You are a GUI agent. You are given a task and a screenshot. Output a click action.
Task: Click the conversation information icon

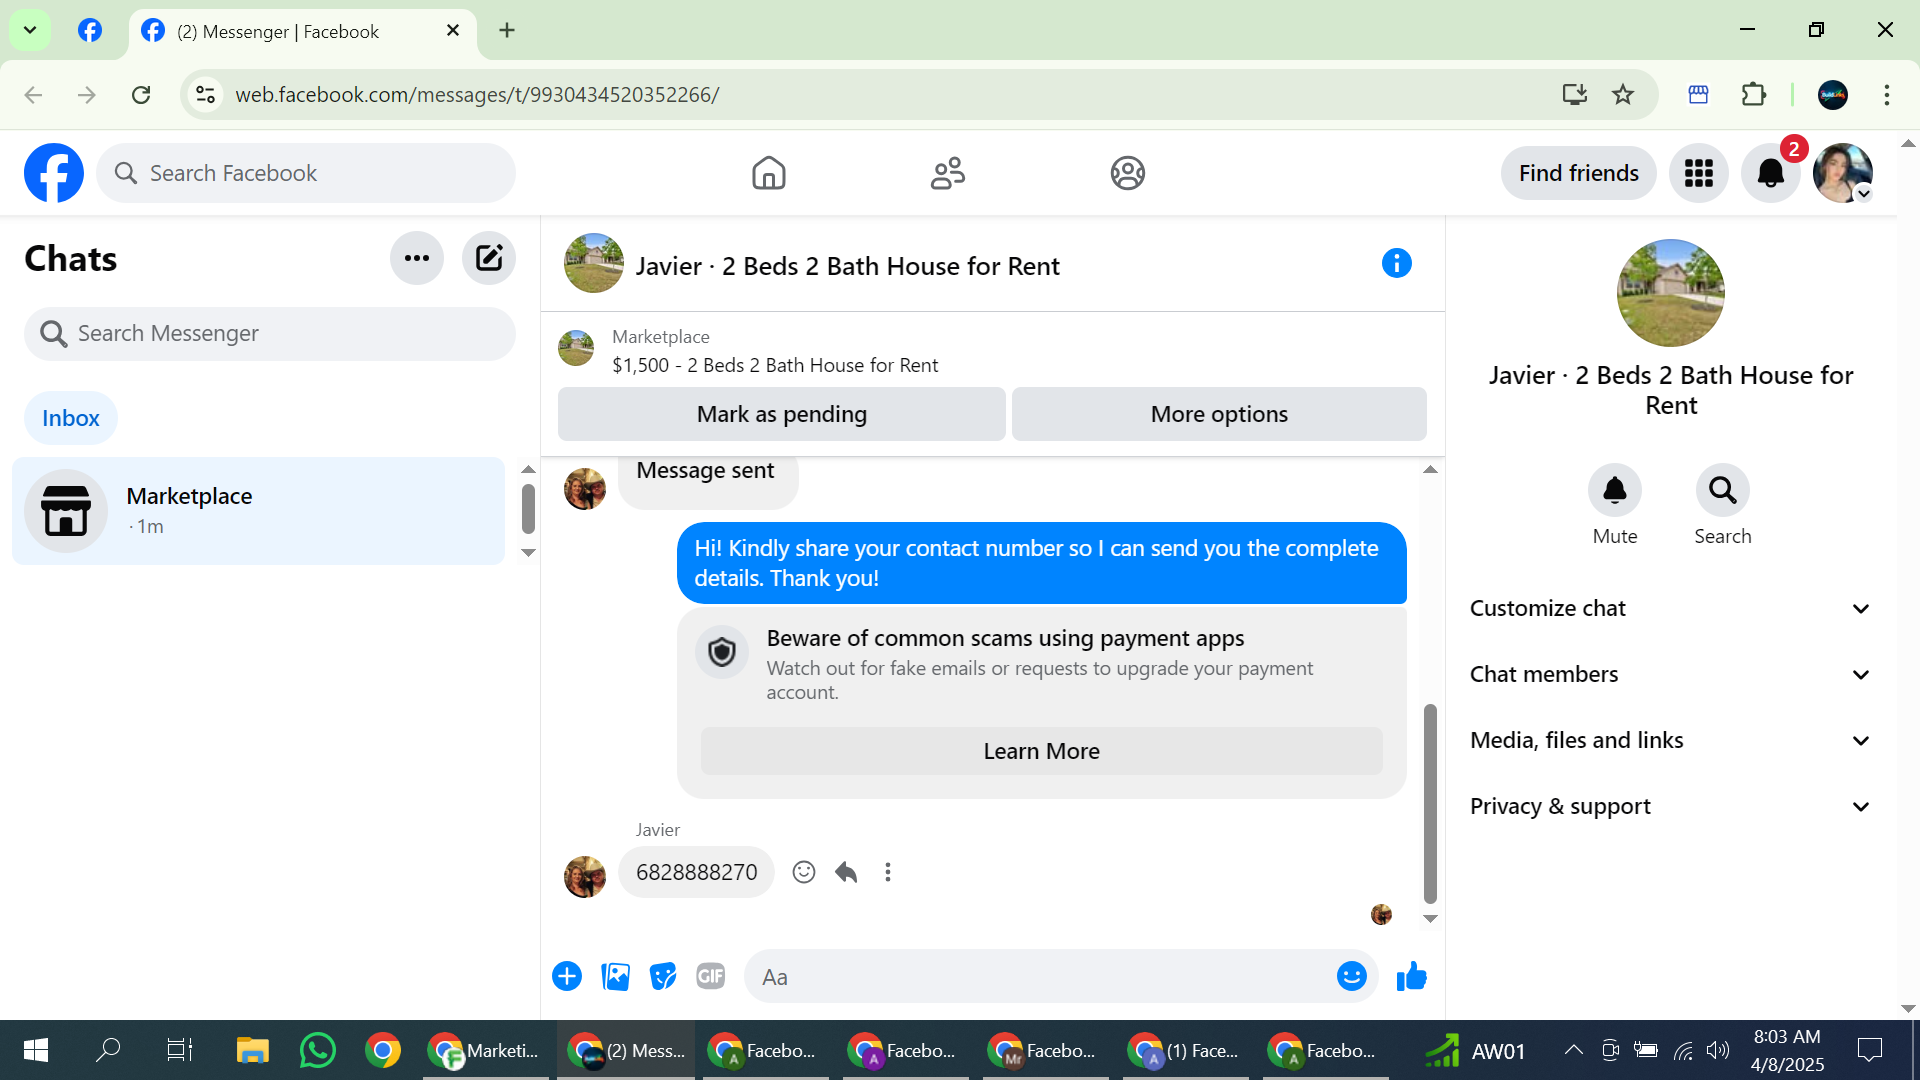point(1396,264)
